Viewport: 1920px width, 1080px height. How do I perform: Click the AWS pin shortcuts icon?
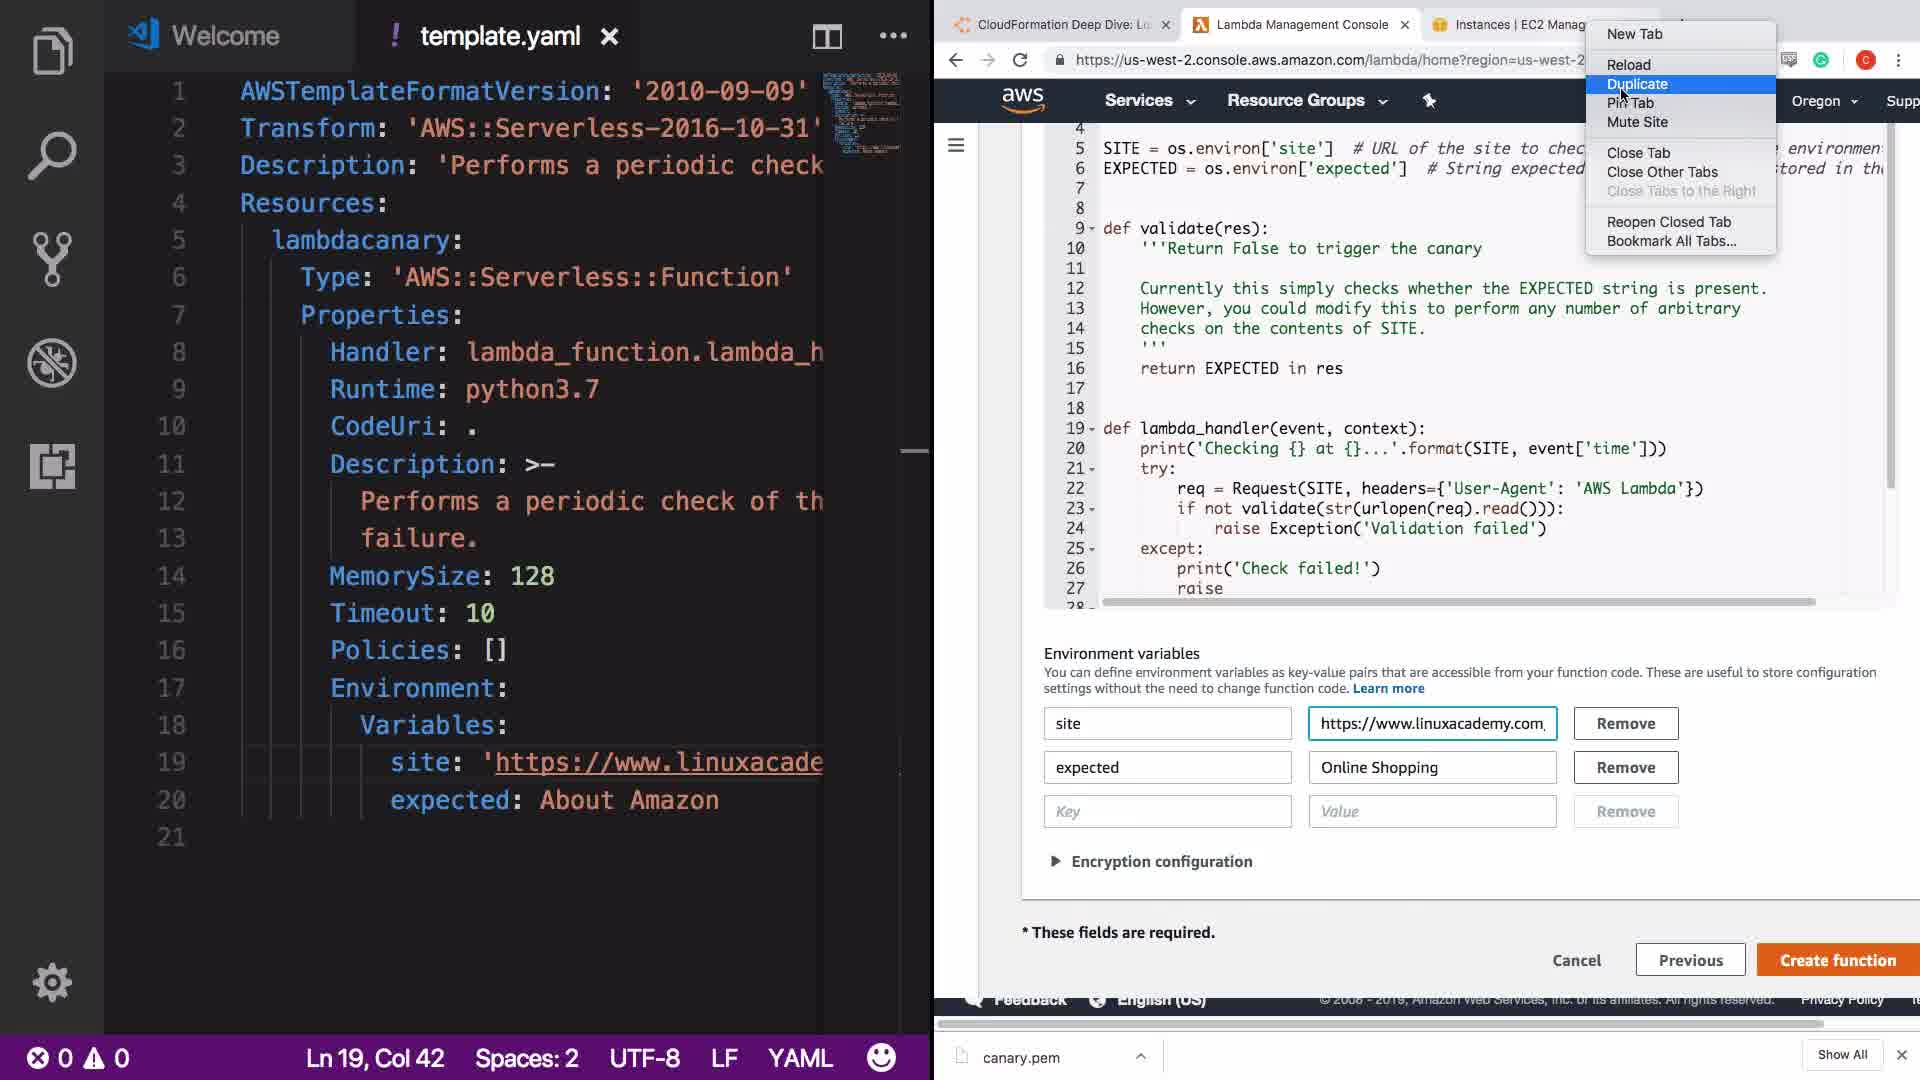(1429, 101)
